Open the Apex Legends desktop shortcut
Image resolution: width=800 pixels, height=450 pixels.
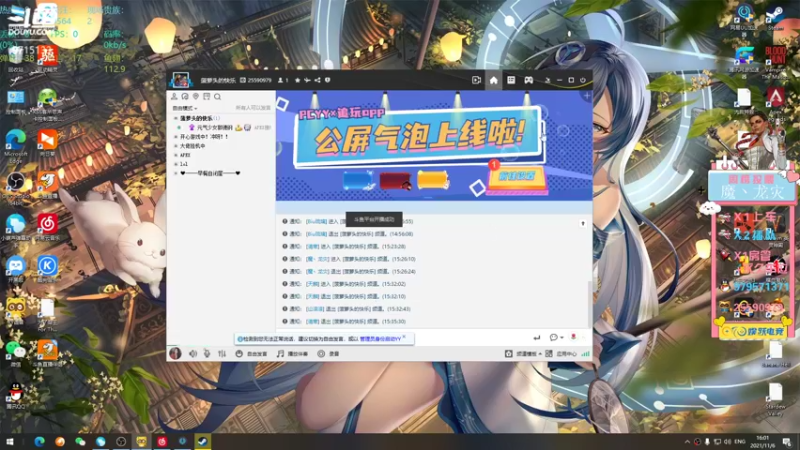[776, 104]
